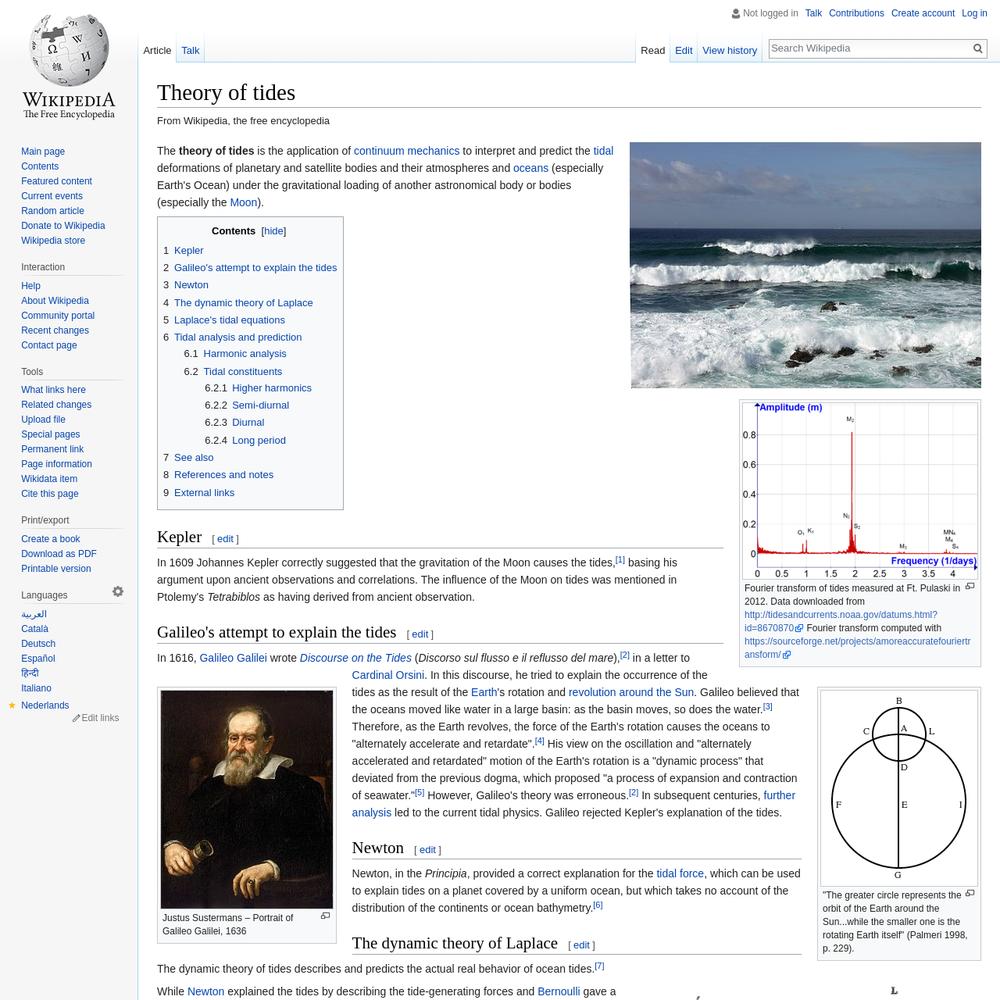
Task: Switch language to Deutsch
Action: coord(38,643)
